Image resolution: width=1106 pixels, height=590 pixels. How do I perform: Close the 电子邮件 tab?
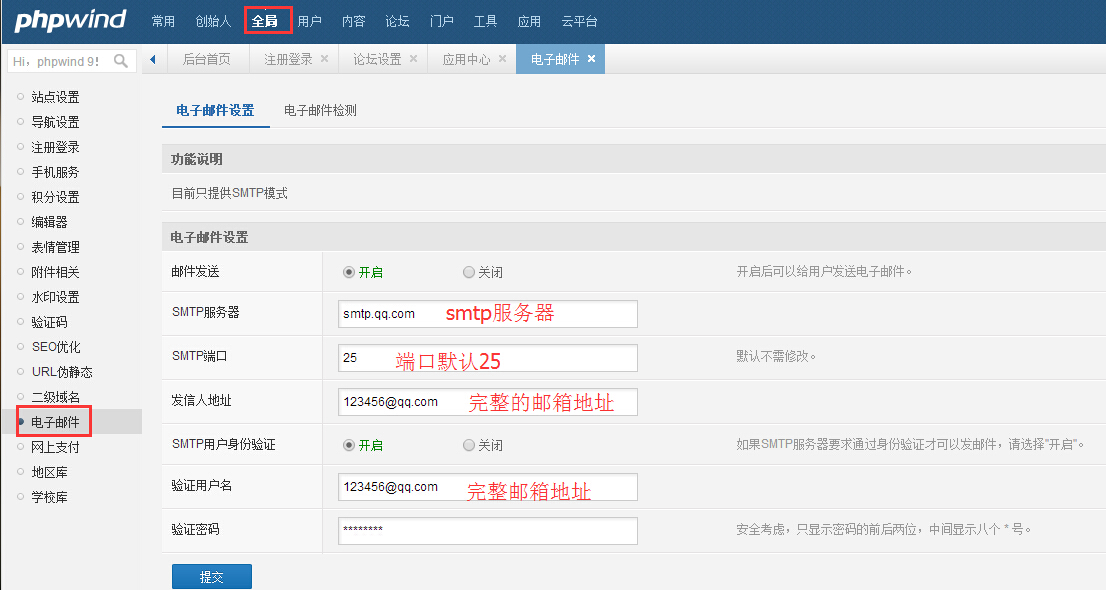tap(591, 59)
